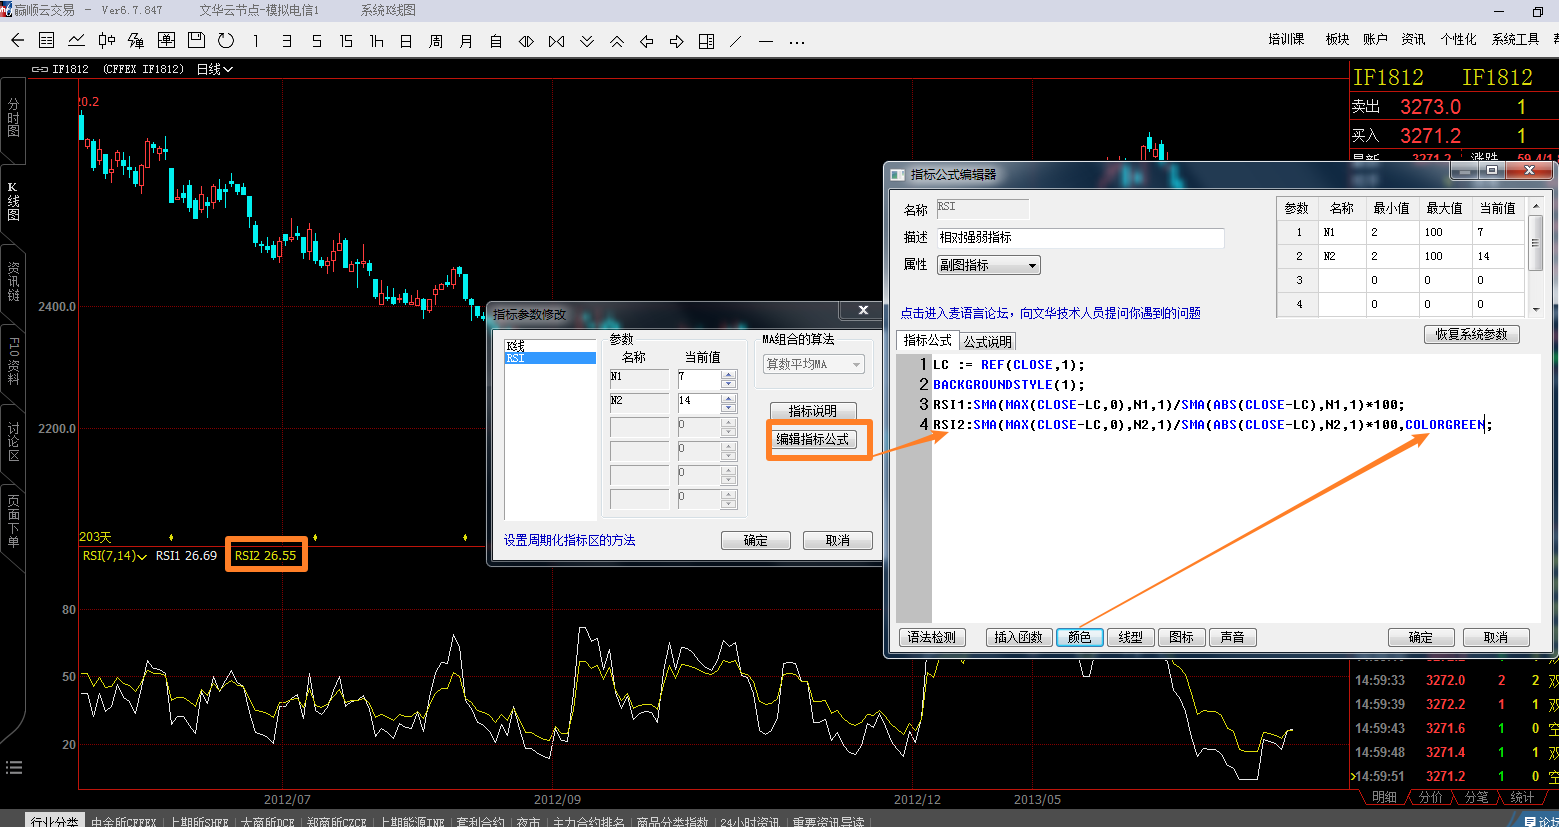Open the 日线 period dropdown
This screenshot has height=827, width=1559.
(215, 69)
